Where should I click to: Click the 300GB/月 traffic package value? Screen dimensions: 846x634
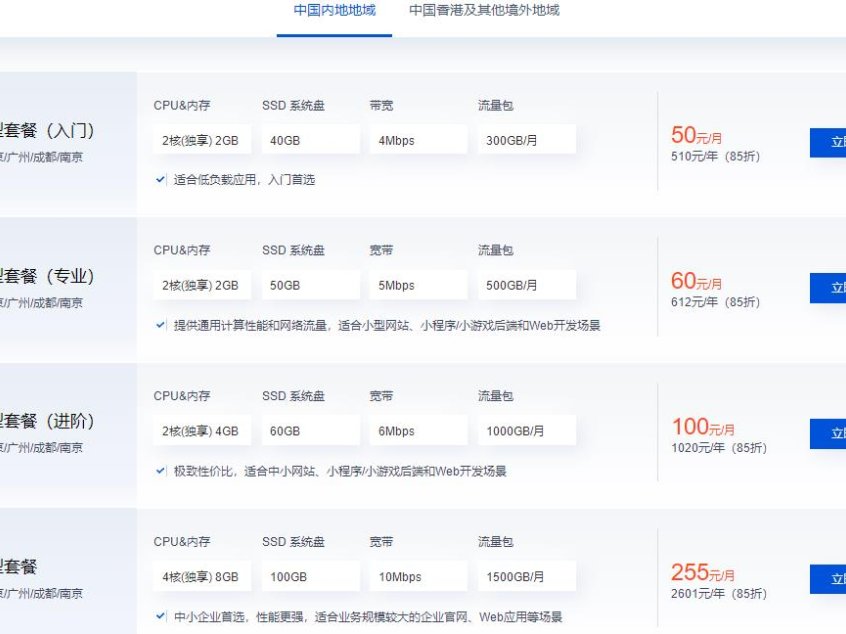[527, 140]
